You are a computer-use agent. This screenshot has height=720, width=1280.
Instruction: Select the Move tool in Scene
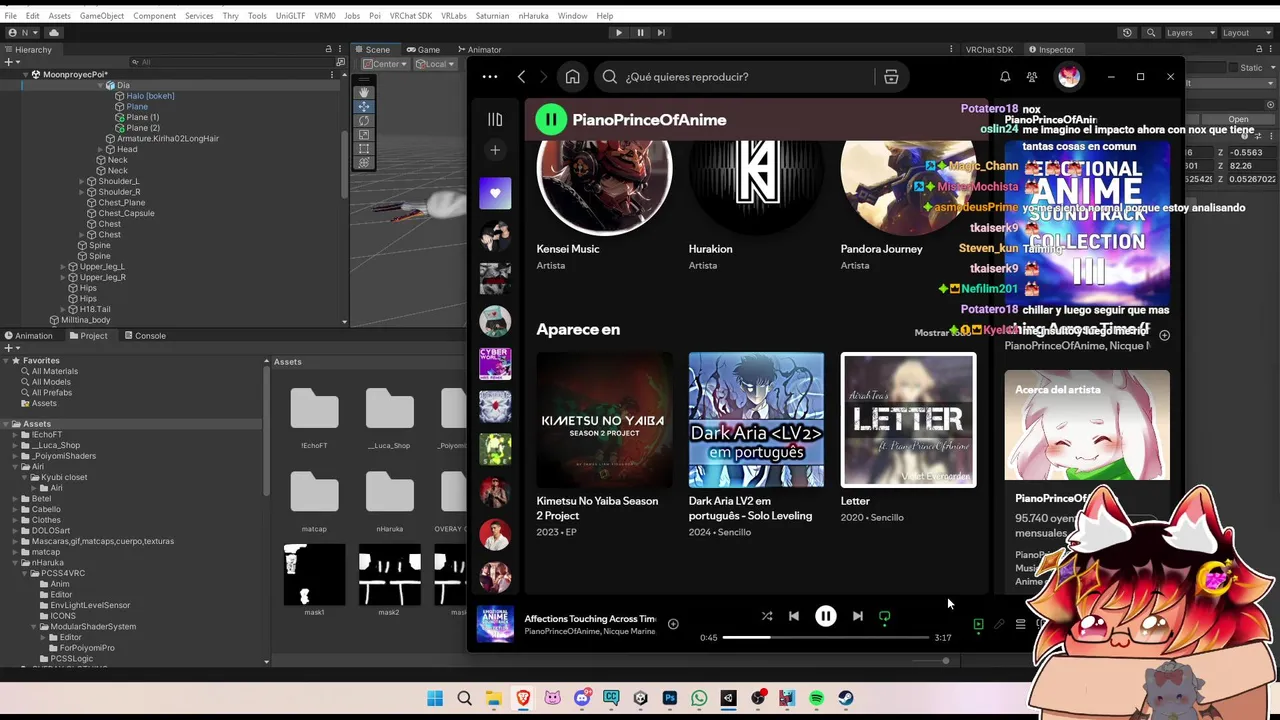coord(364,106)
